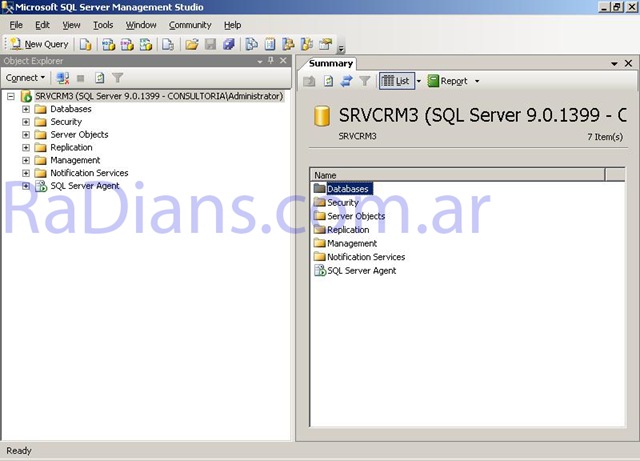
Task: Click the Save All toolbar icon
Action: pos(229,44)
